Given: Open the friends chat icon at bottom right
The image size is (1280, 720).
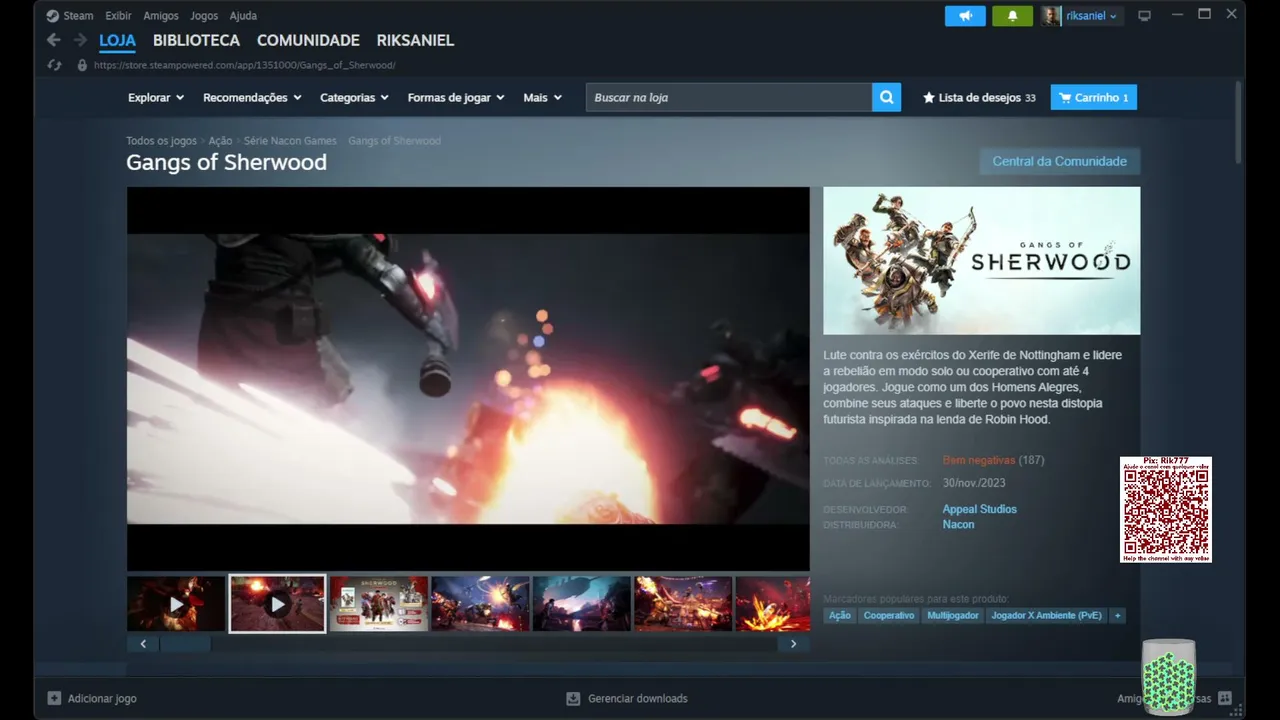Looking at the screenshot, I should click(1225, 698).
